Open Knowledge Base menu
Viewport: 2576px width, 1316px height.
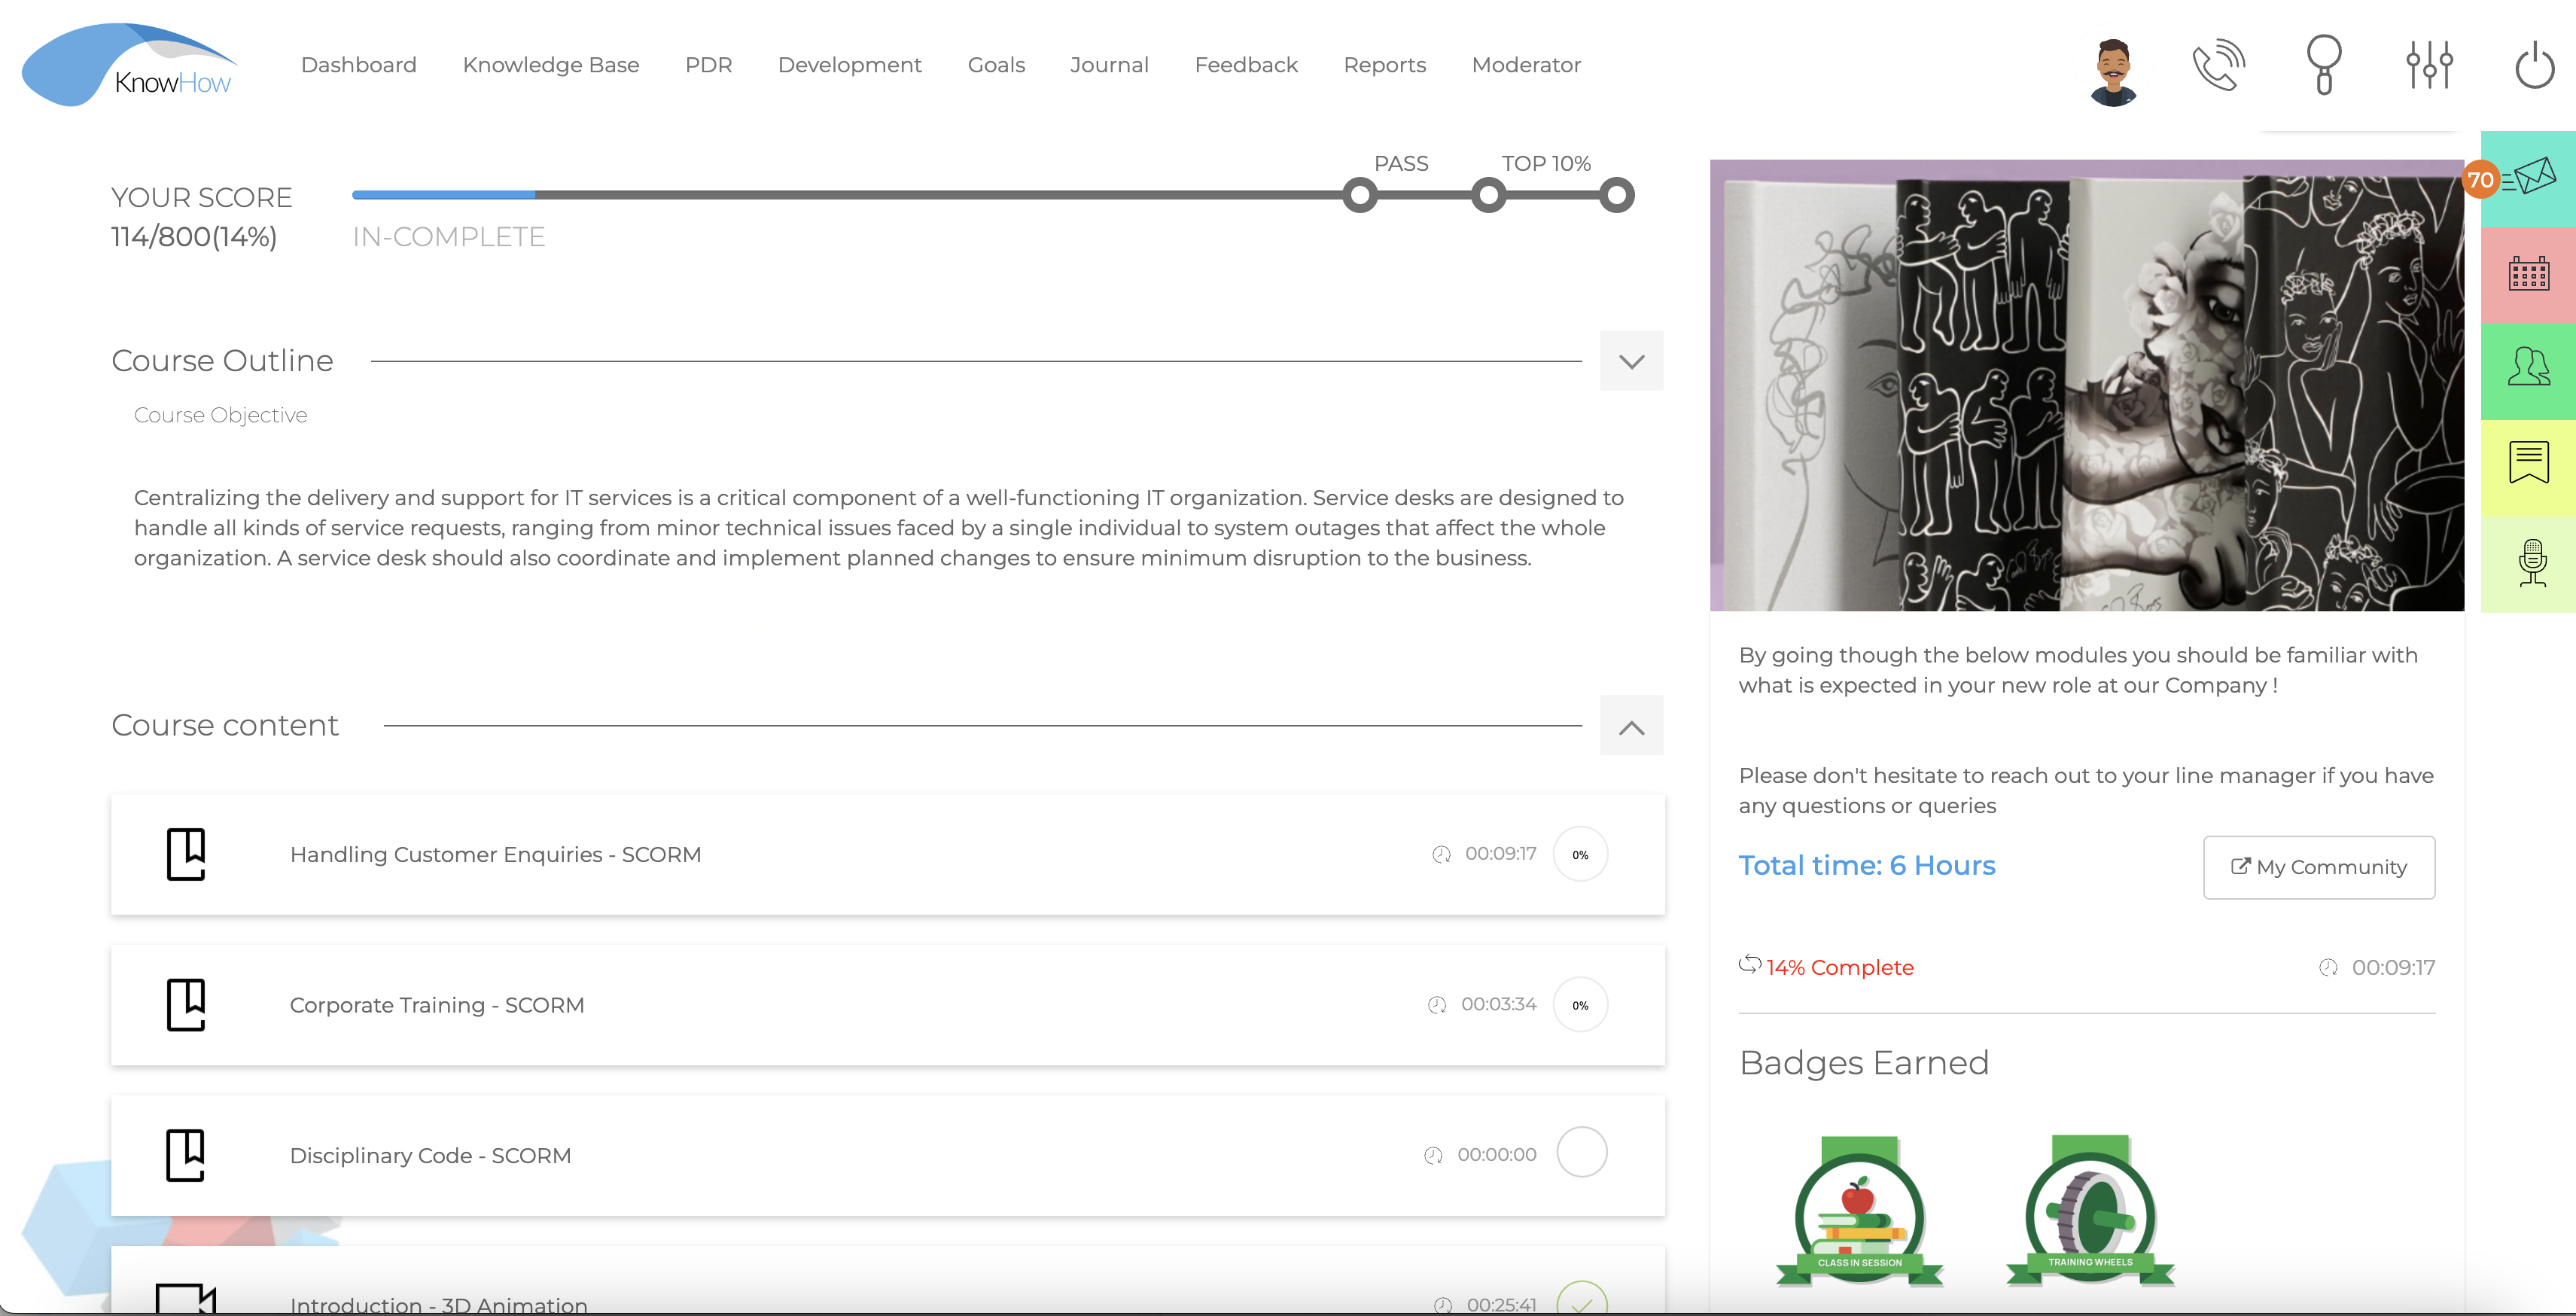551,65
